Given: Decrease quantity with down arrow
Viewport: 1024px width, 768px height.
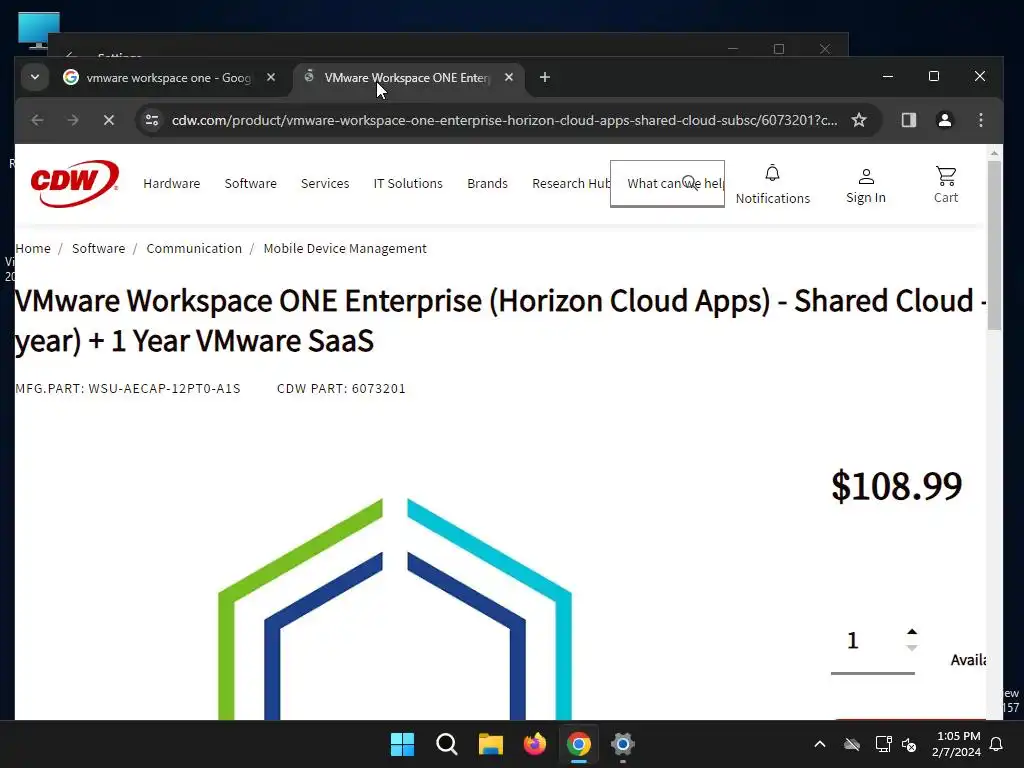Looking at the screenshot, I should click(912, 648).
